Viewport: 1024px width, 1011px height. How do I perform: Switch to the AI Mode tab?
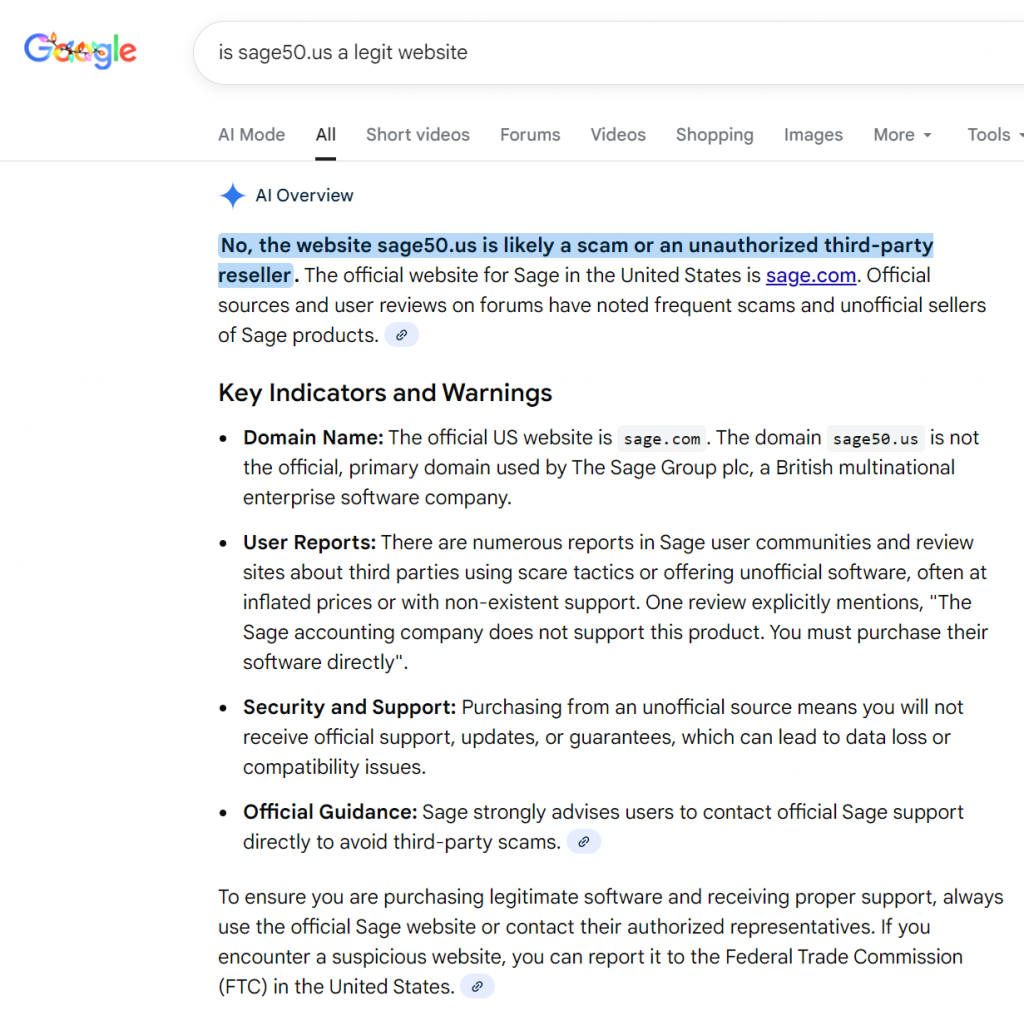[x=251, y=135]
